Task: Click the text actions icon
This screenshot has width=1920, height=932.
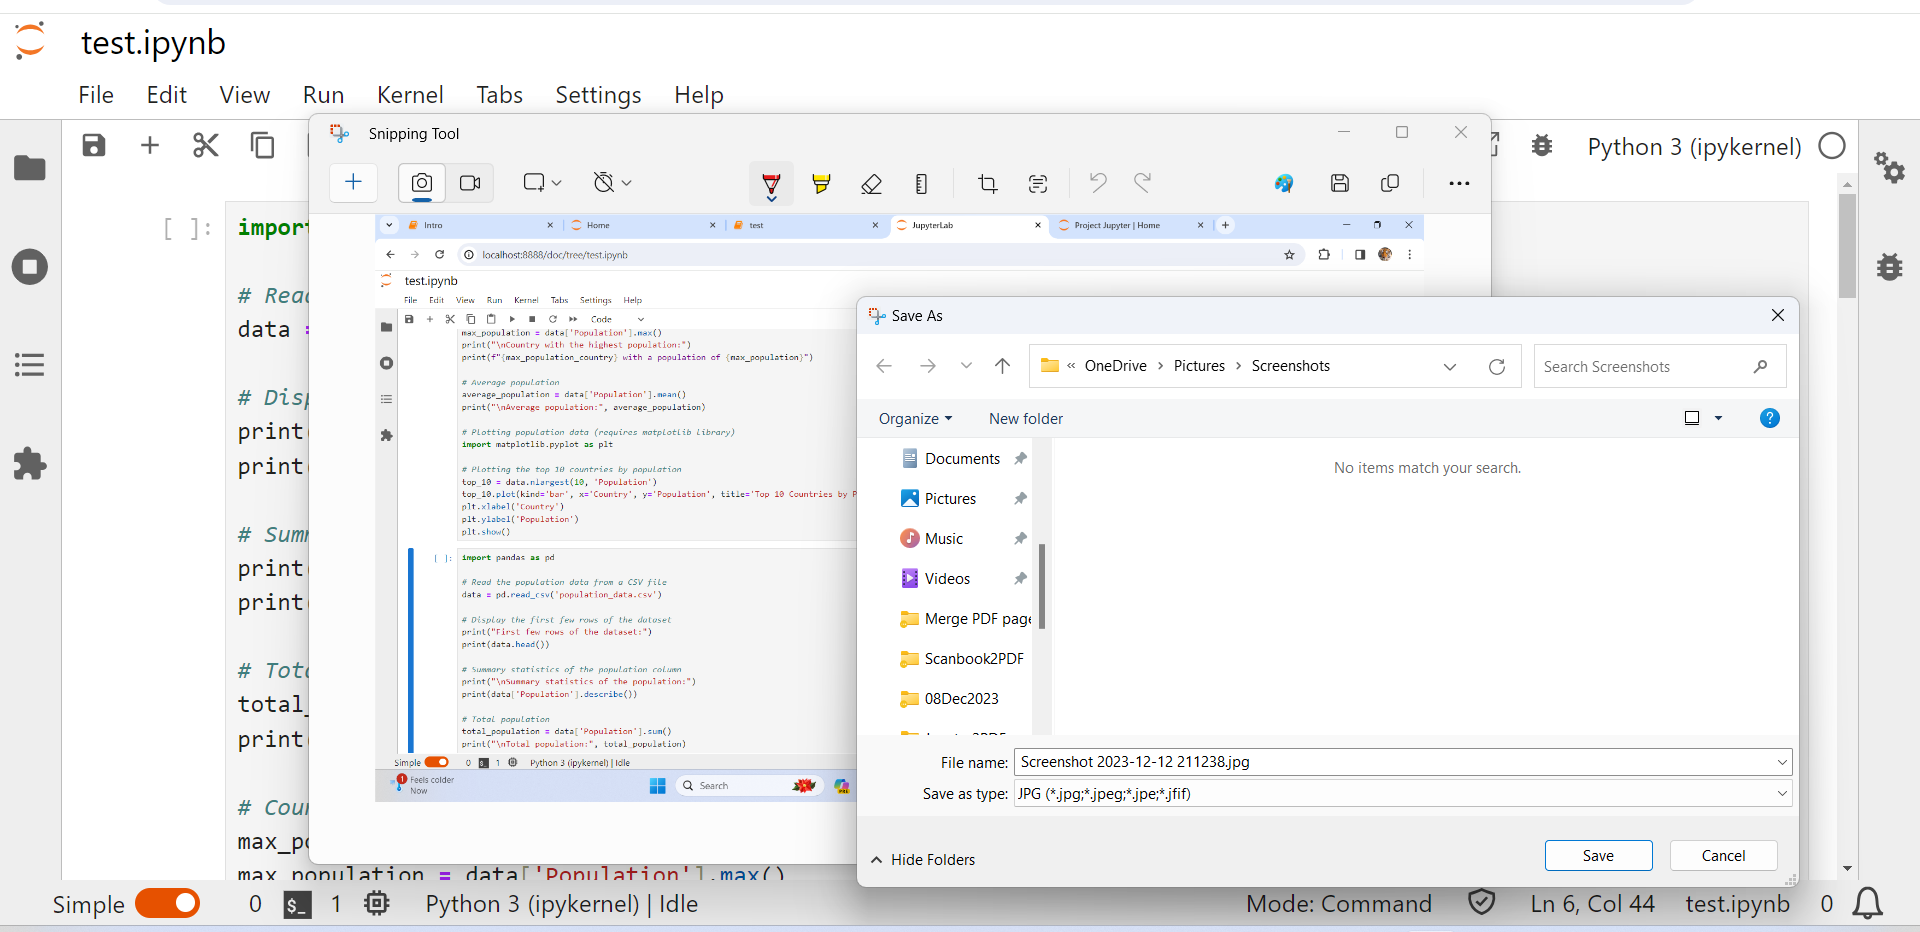Action: (x=1038, y=183)
